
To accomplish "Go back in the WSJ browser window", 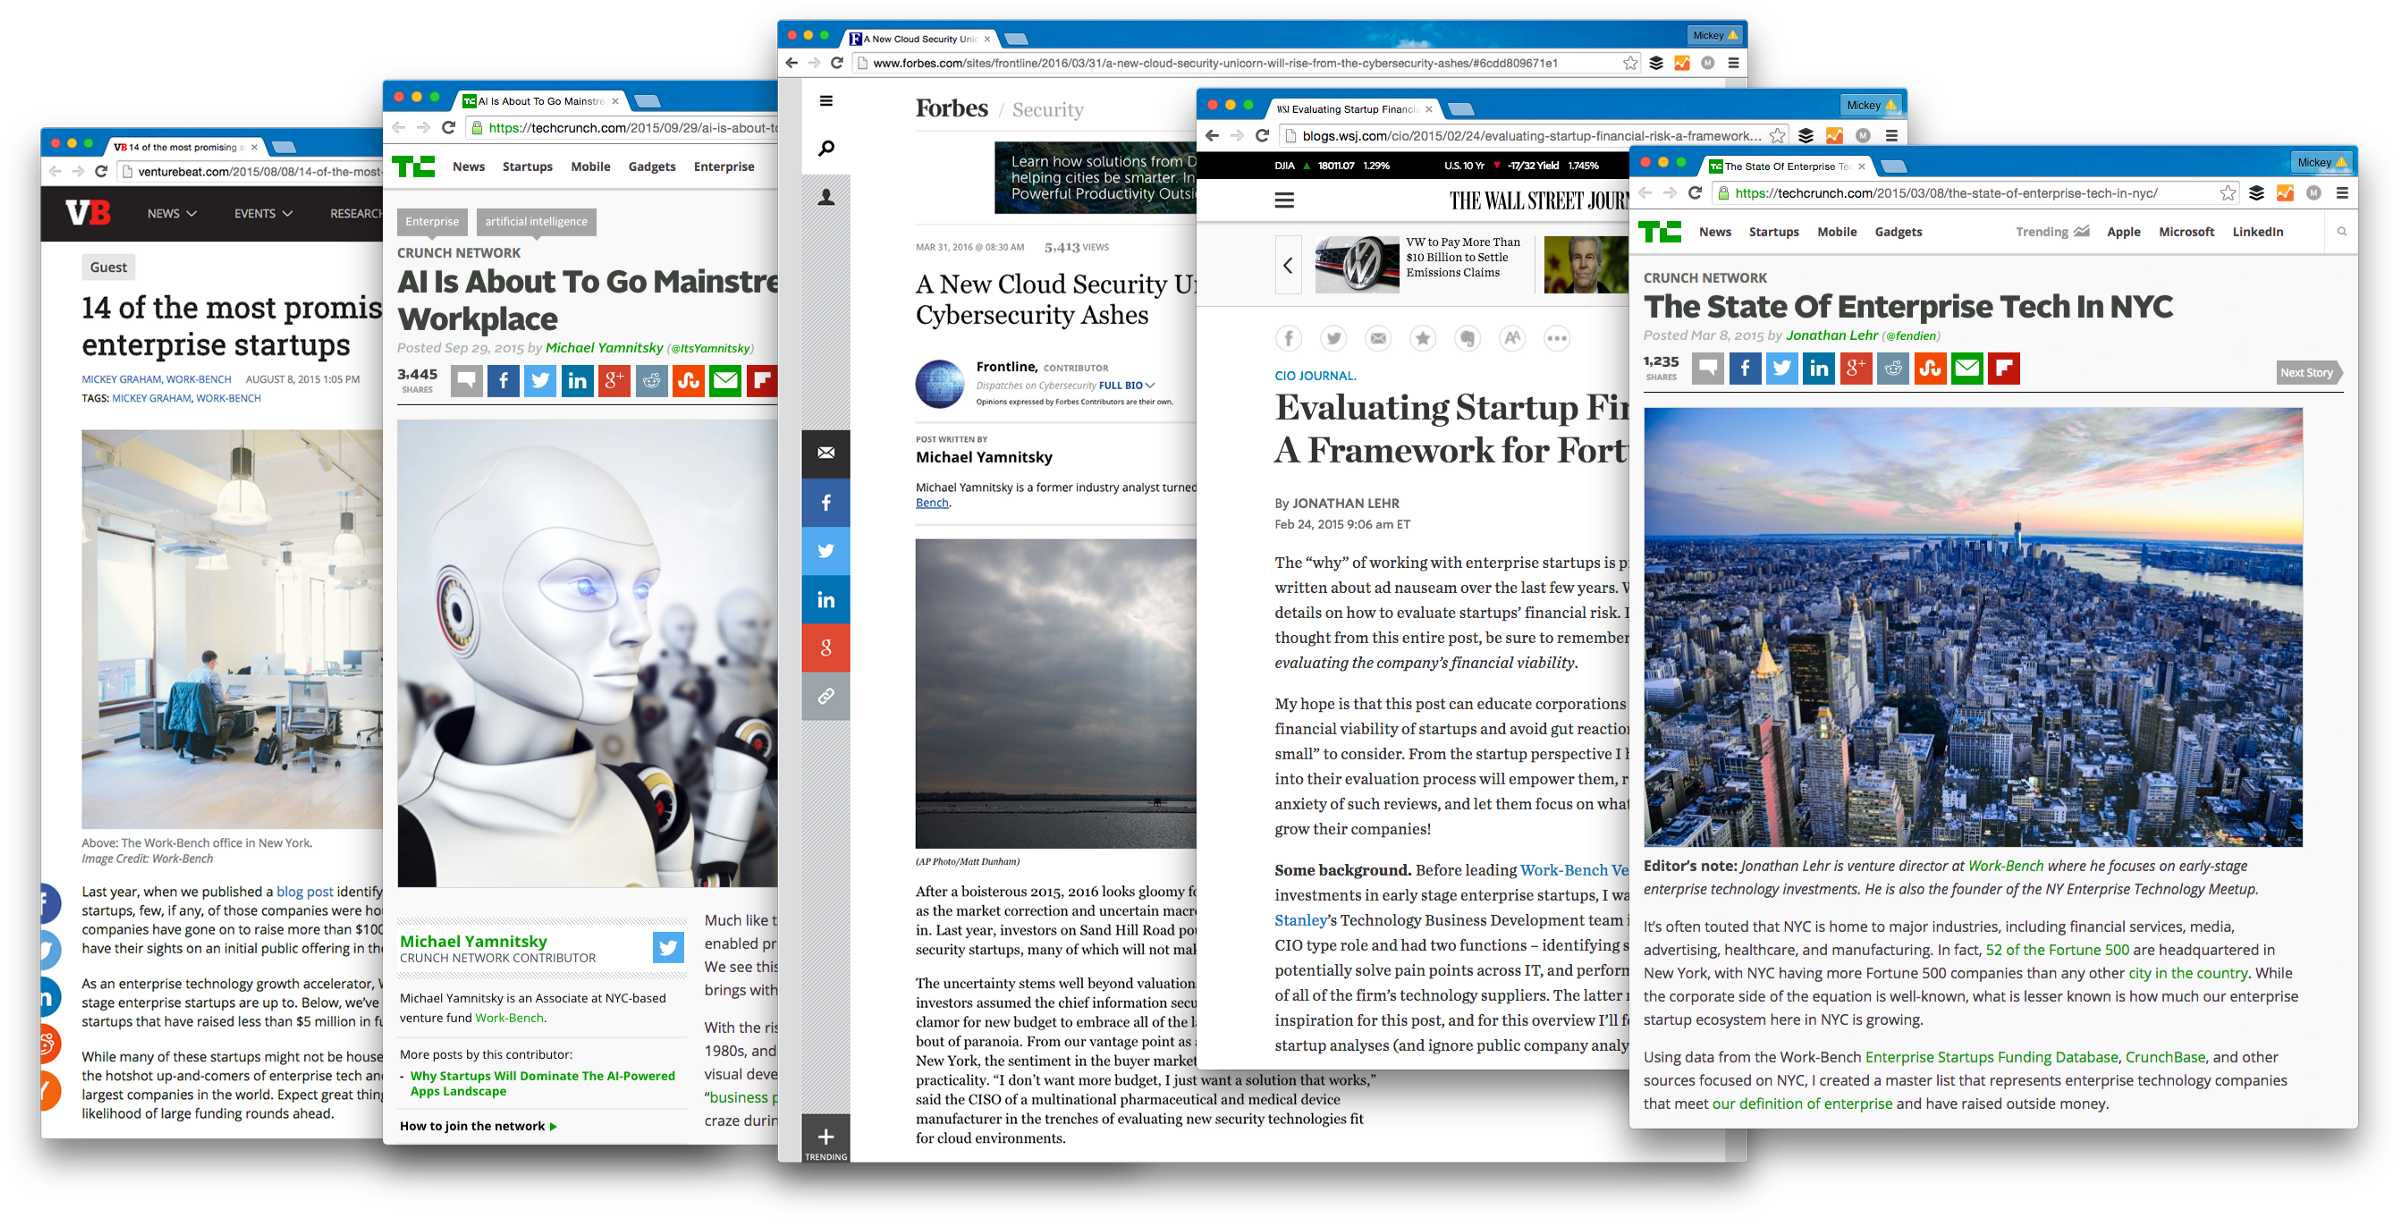I will [x=1213, y=136].
